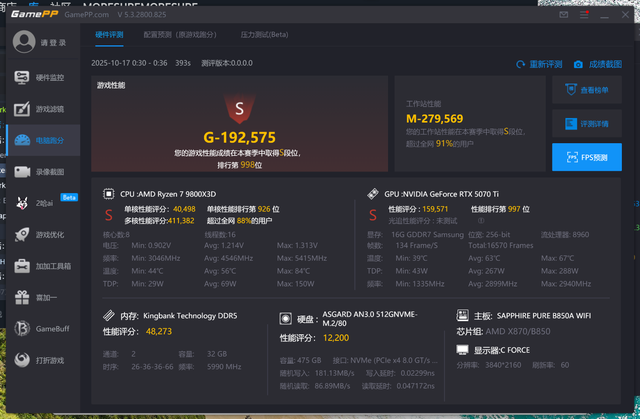Click the 请登录 user avatar
Screen dimensions: 640x419
(x=23, y=42)
